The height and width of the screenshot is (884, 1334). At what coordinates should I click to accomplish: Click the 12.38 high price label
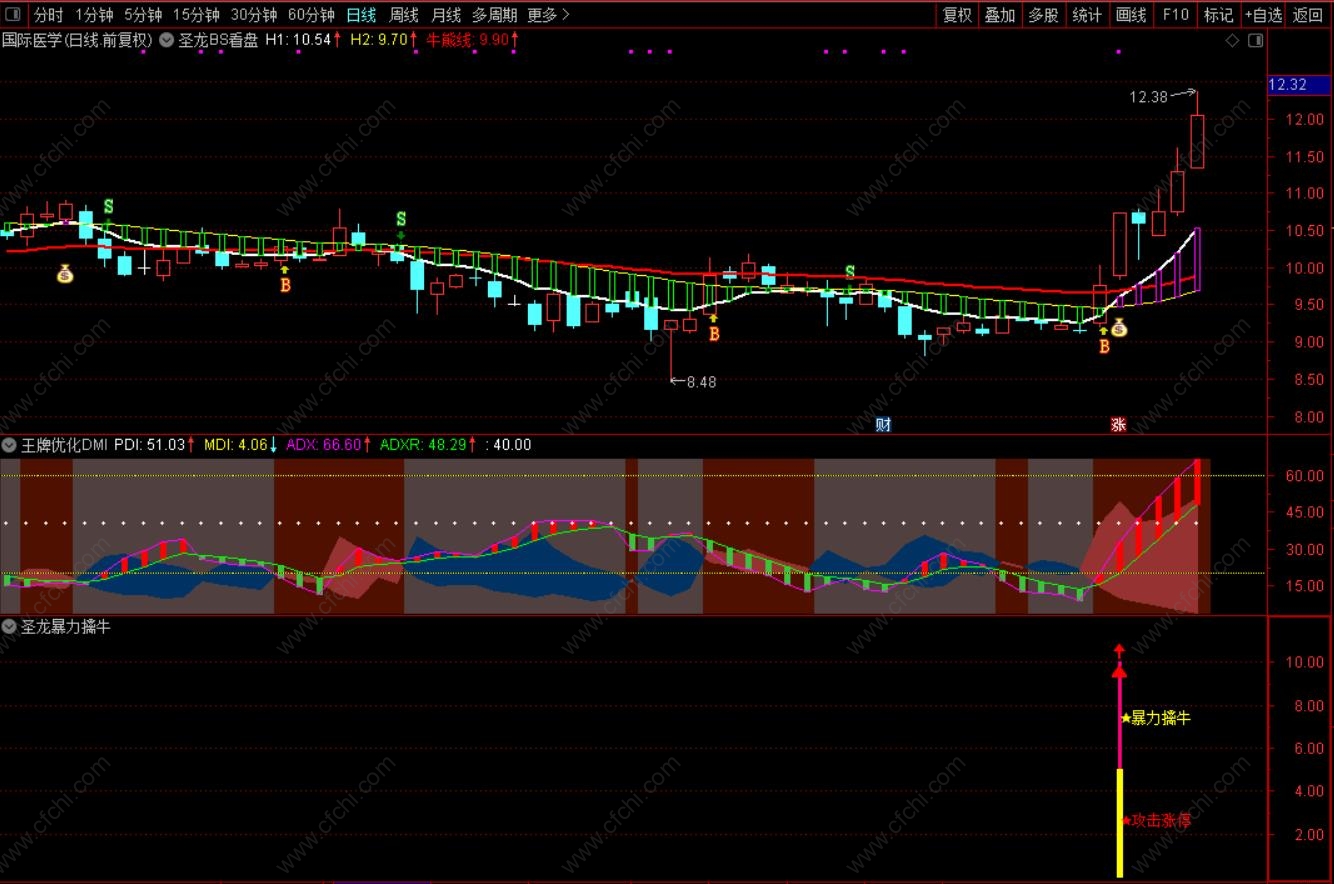point(1149,97)
